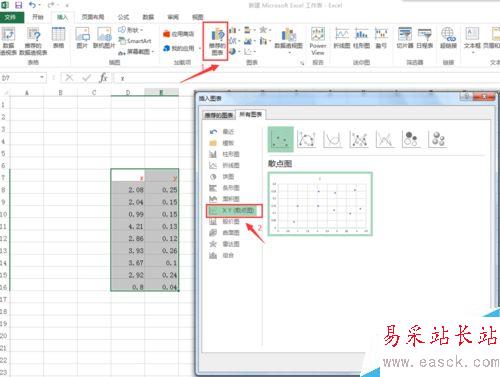Screen dimensions: 500x377
Task: Click the scatter chart preview thumbnail
Action: 320,204
